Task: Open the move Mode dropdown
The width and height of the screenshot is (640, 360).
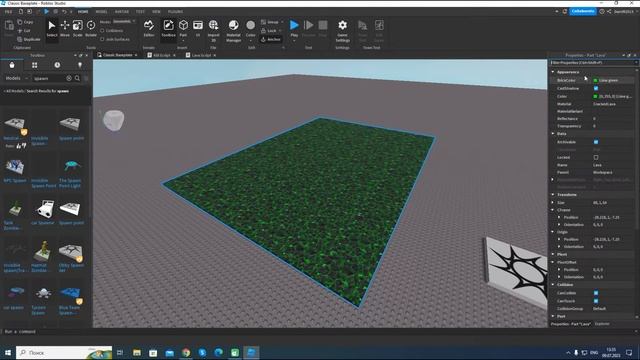Action: [x=124, y=21]
